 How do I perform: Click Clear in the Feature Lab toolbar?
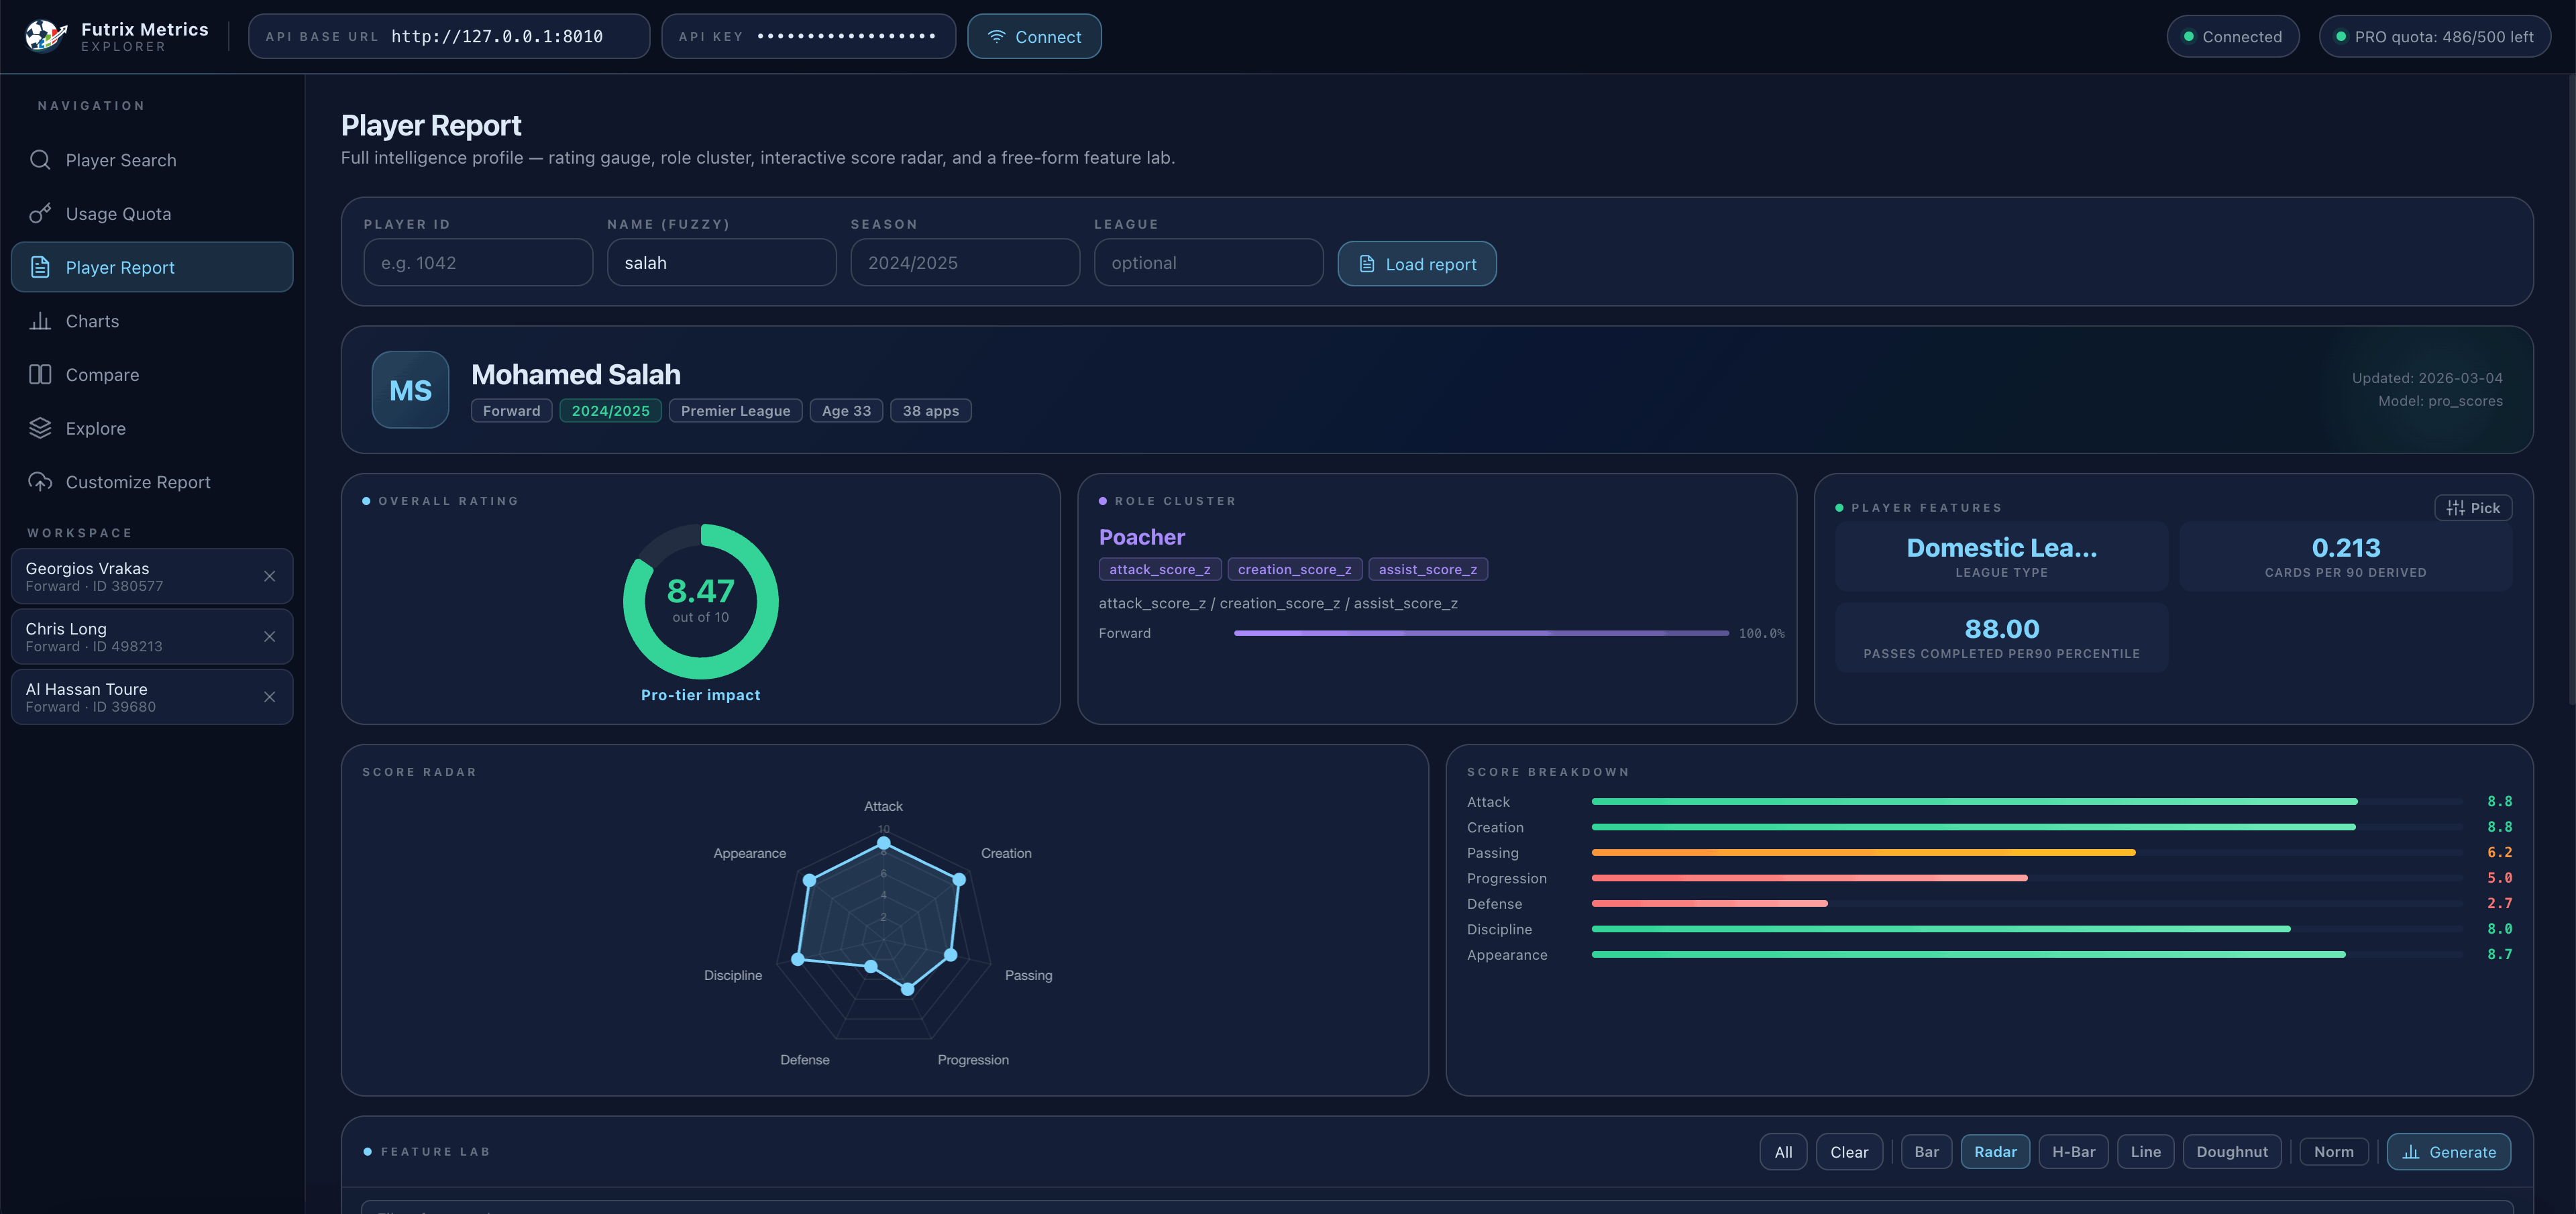tap(1849, 1151)
